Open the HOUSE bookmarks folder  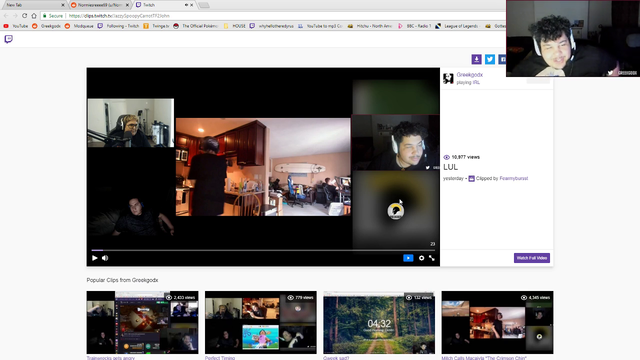pyautogui.click(x=235, y=26)
